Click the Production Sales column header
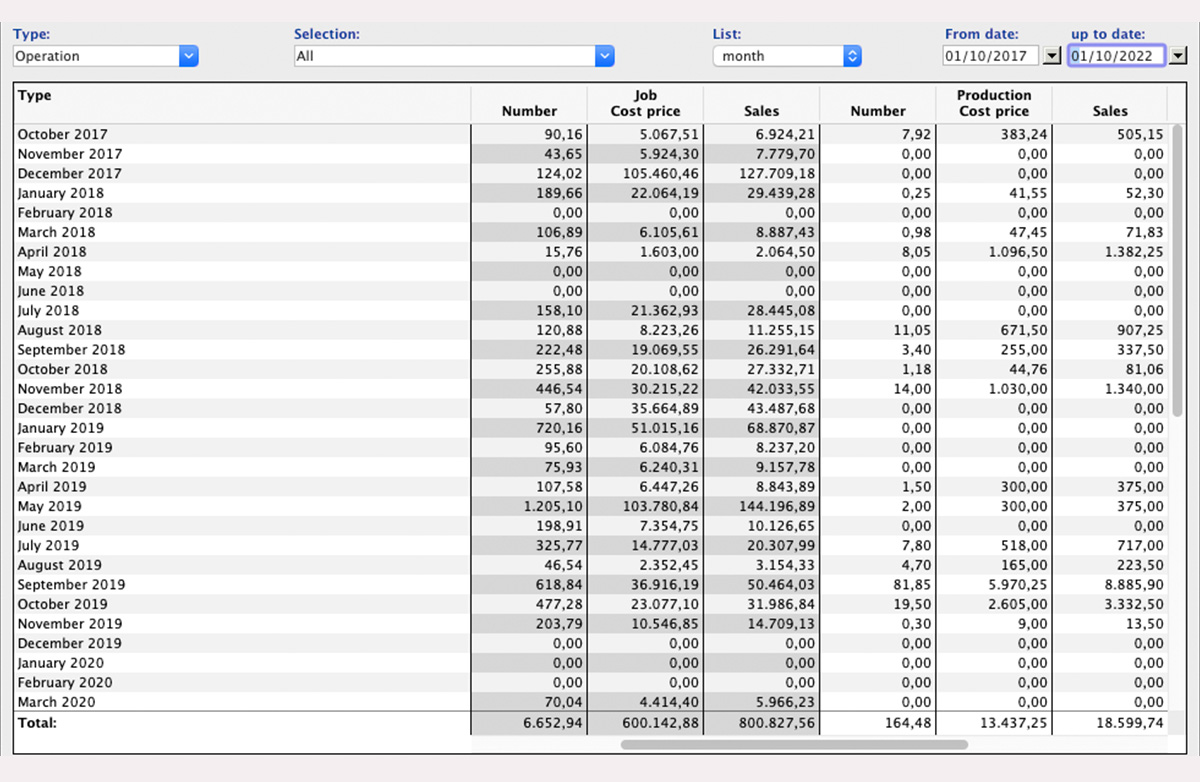 pyautogui.click(x=1109, y=111)
